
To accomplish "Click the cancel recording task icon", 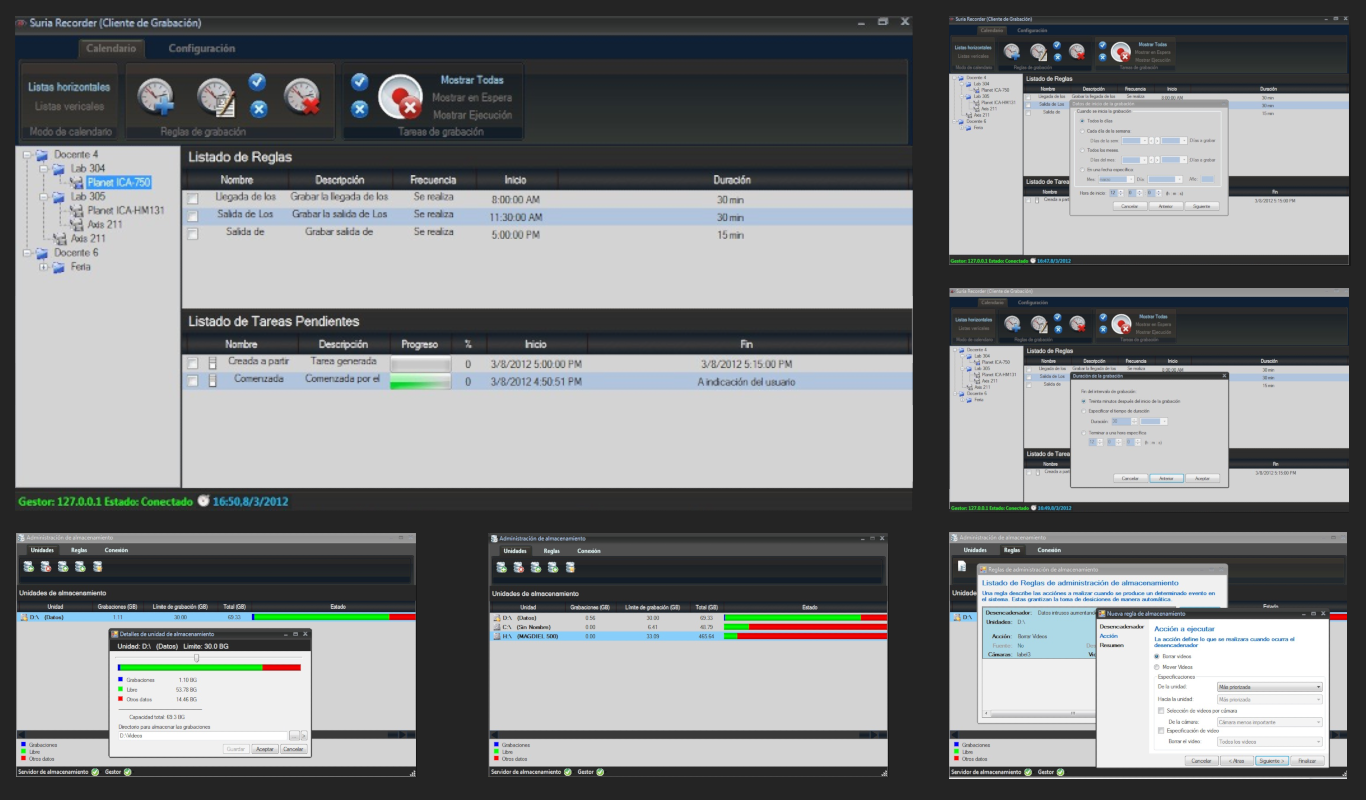I will (x=400, y=97).
